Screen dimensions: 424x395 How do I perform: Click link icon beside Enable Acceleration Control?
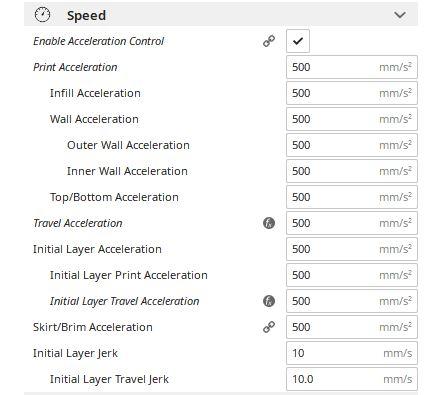[x=269, y=41]
